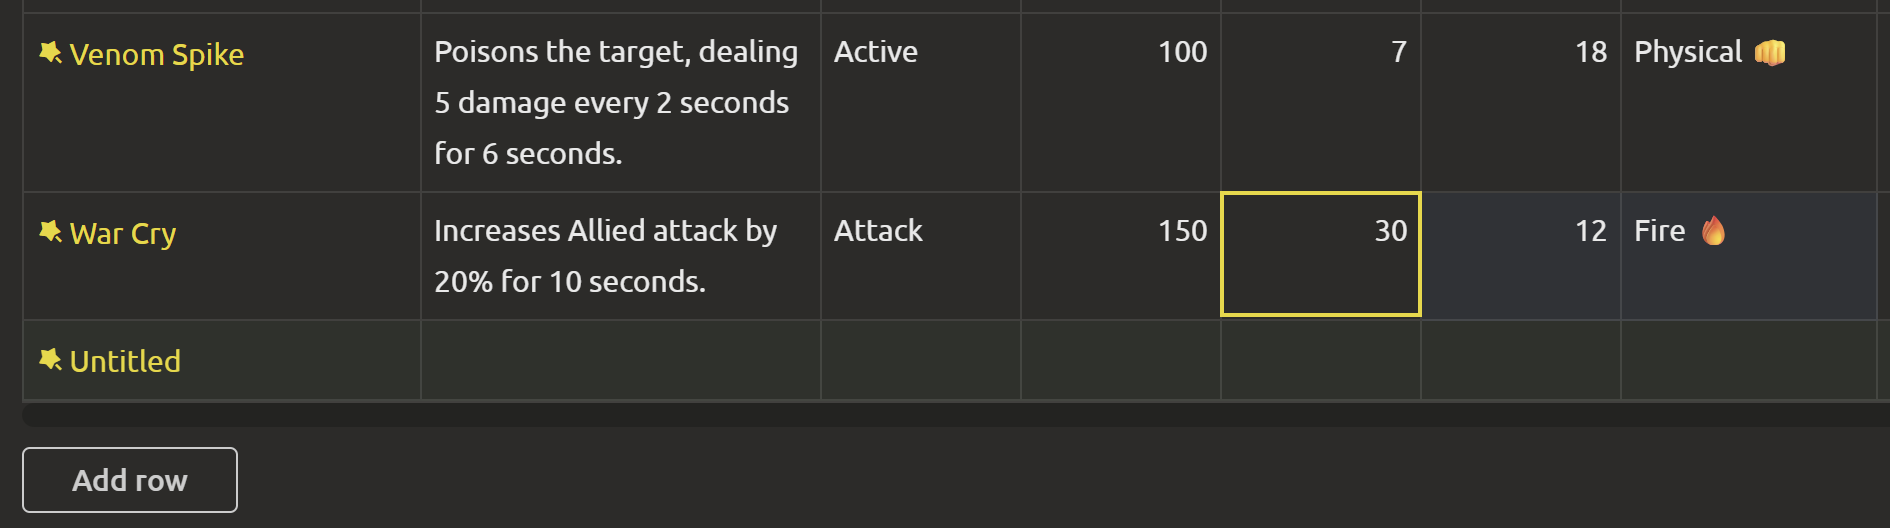
Task: Click the star icon beside Venom Spike
Action: 50,52
